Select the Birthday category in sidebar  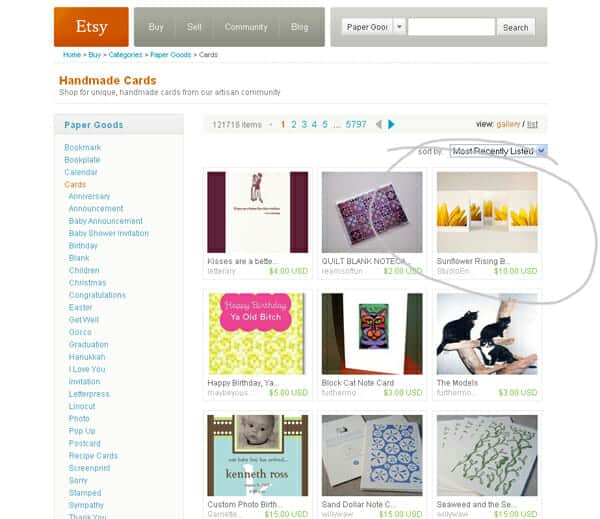tap(83, 246)
